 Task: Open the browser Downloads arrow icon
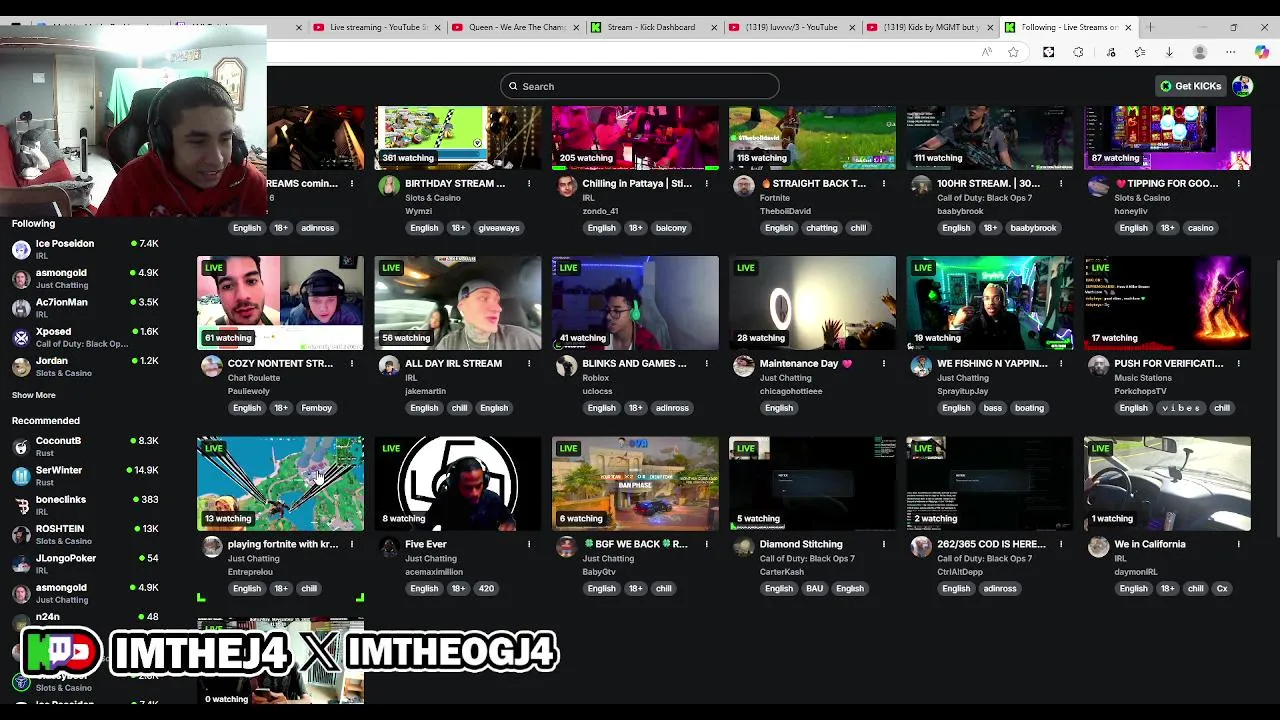point(1169,52)
